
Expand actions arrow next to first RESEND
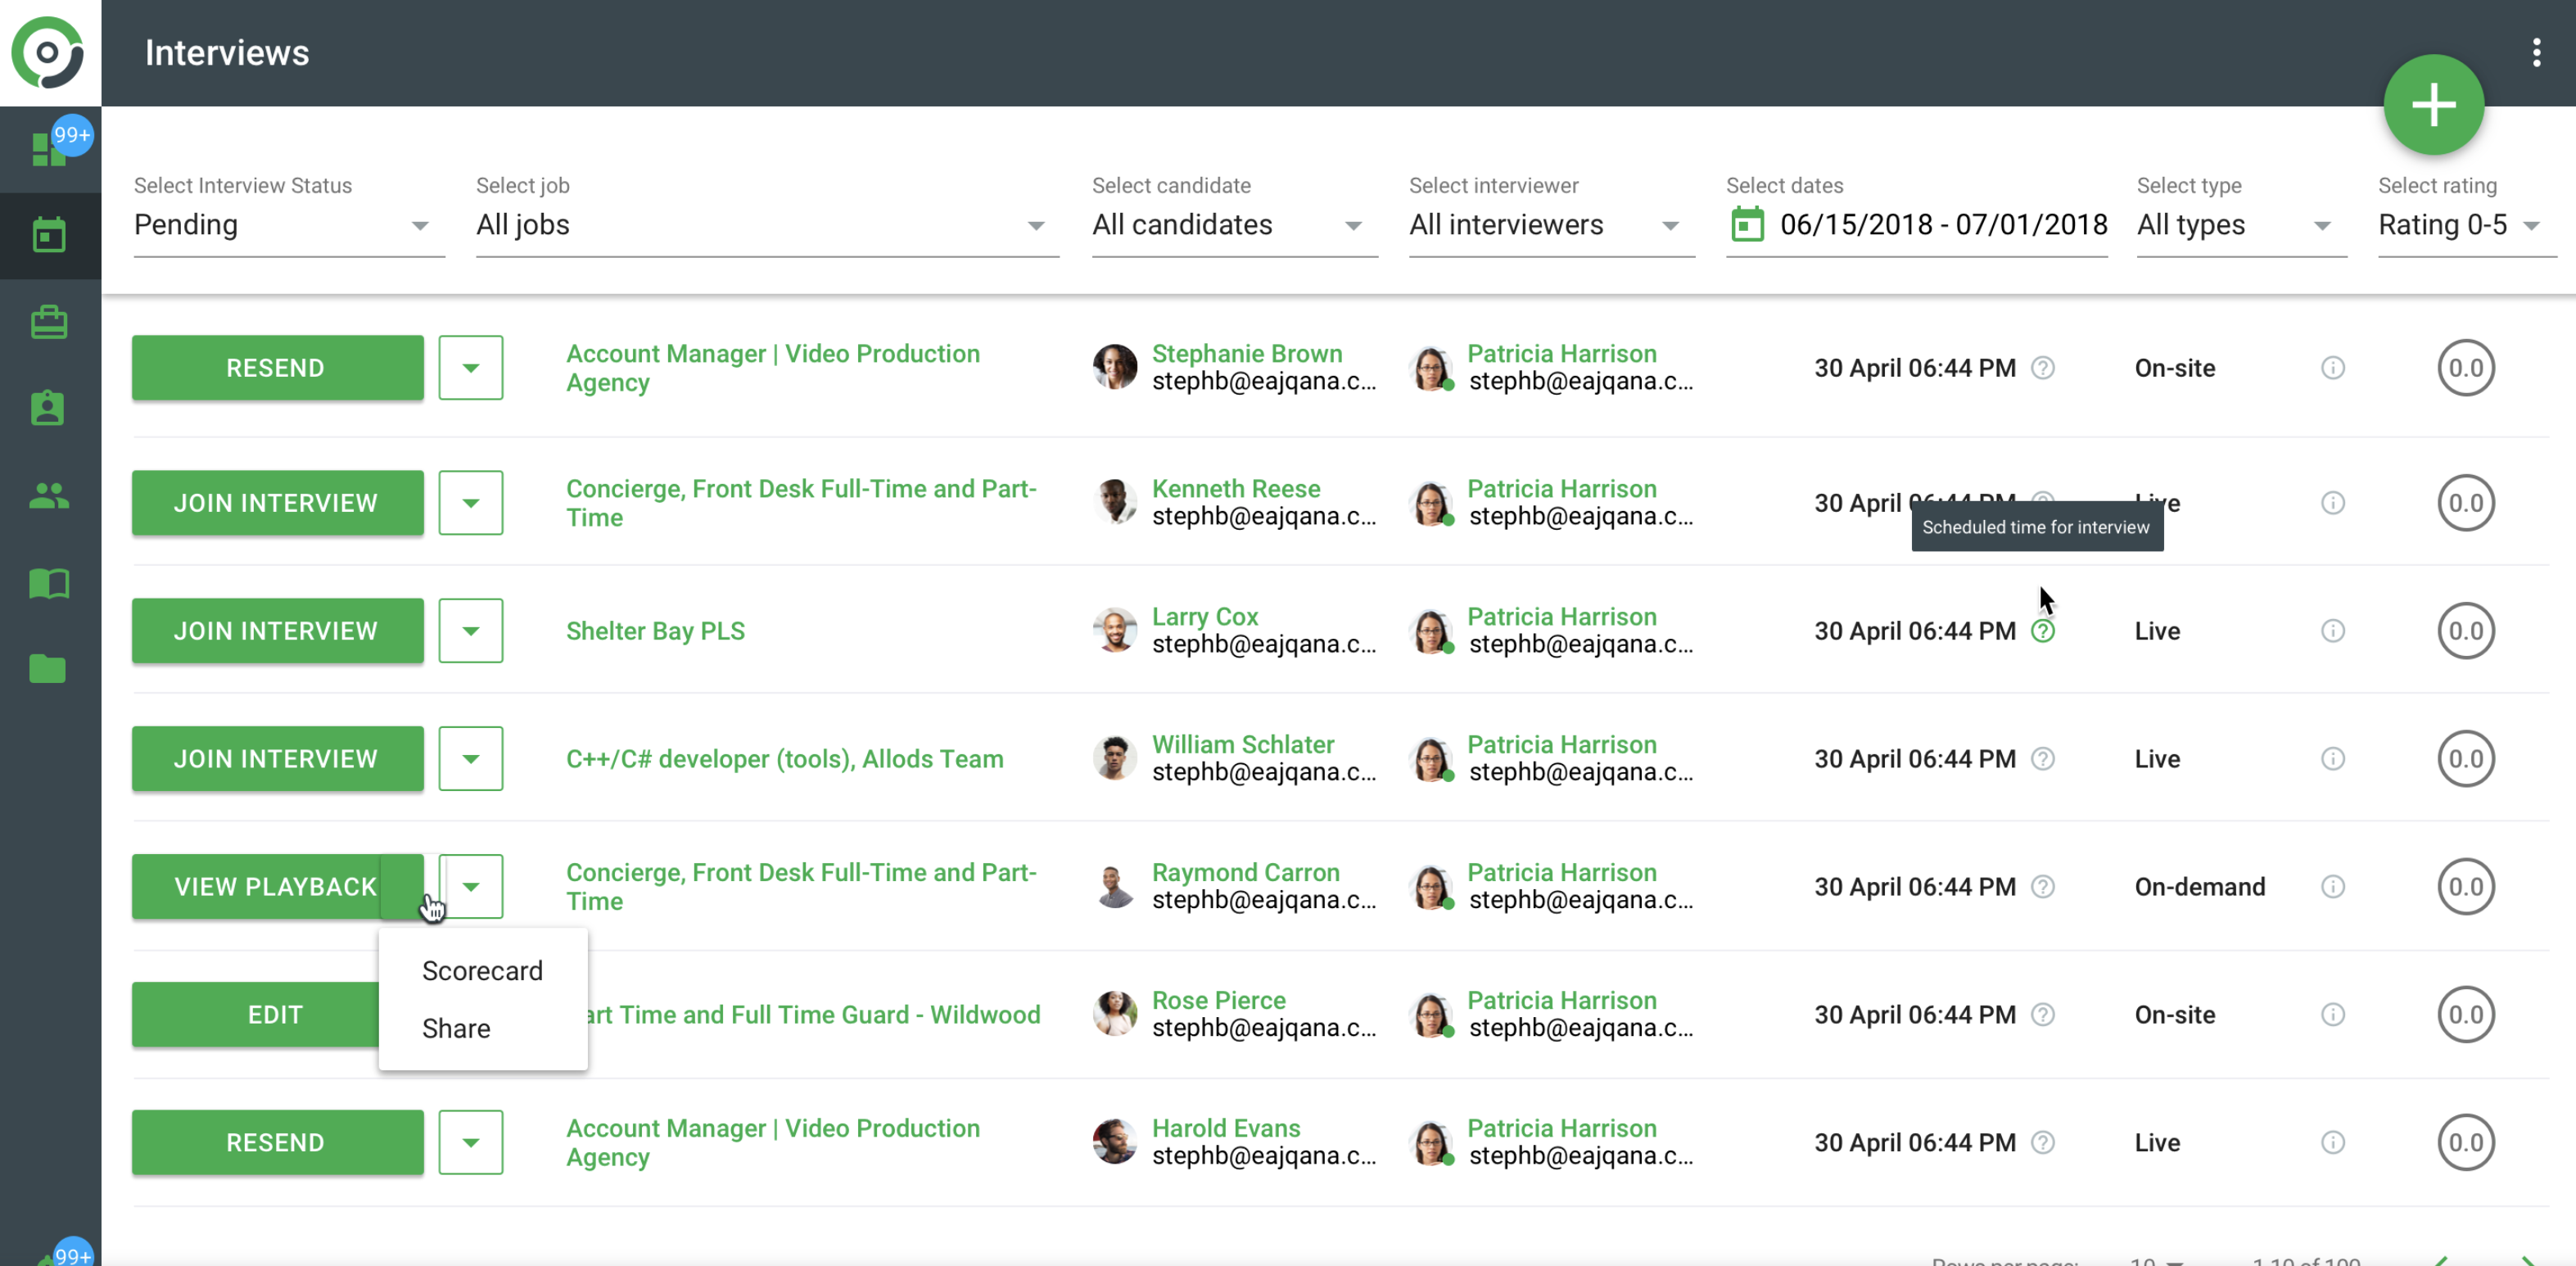(x=470, y=368)
